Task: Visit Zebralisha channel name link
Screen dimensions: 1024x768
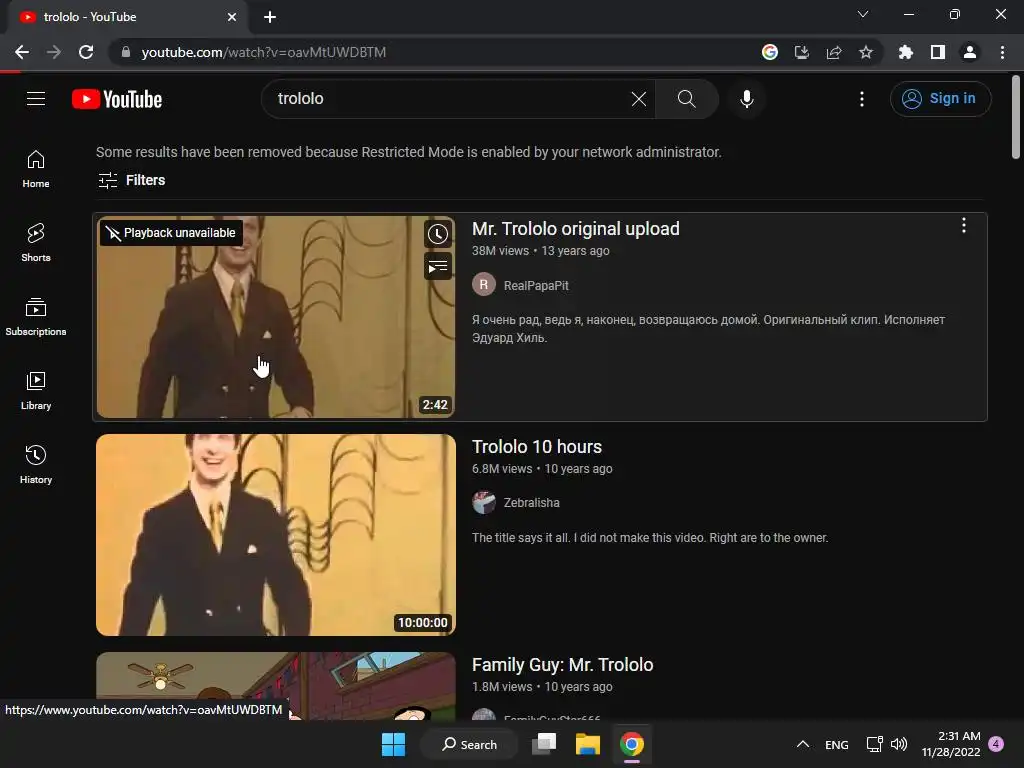Action: (x=532, y=503)
